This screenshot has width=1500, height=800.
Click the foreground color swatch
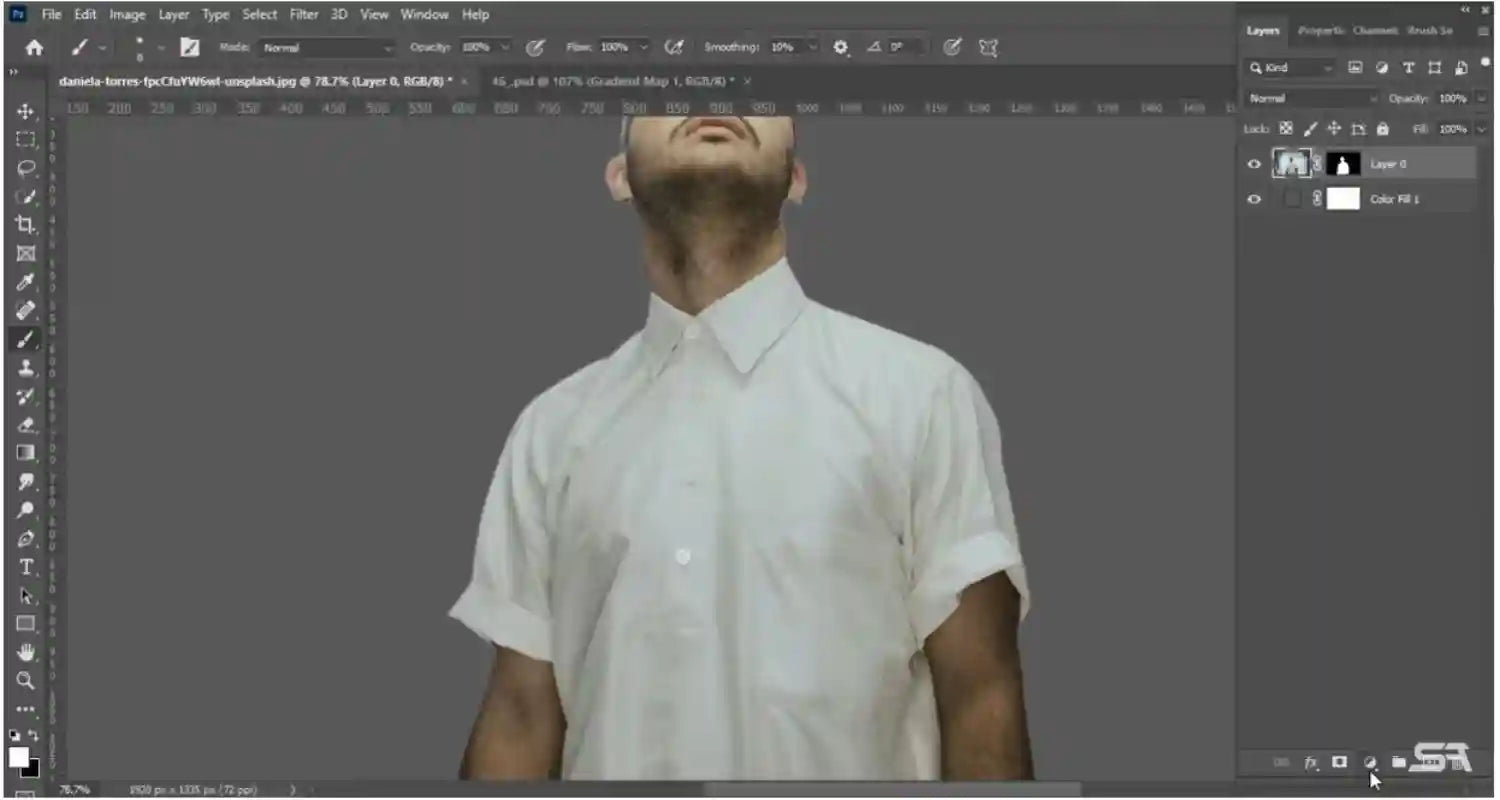tap(19, 757)
